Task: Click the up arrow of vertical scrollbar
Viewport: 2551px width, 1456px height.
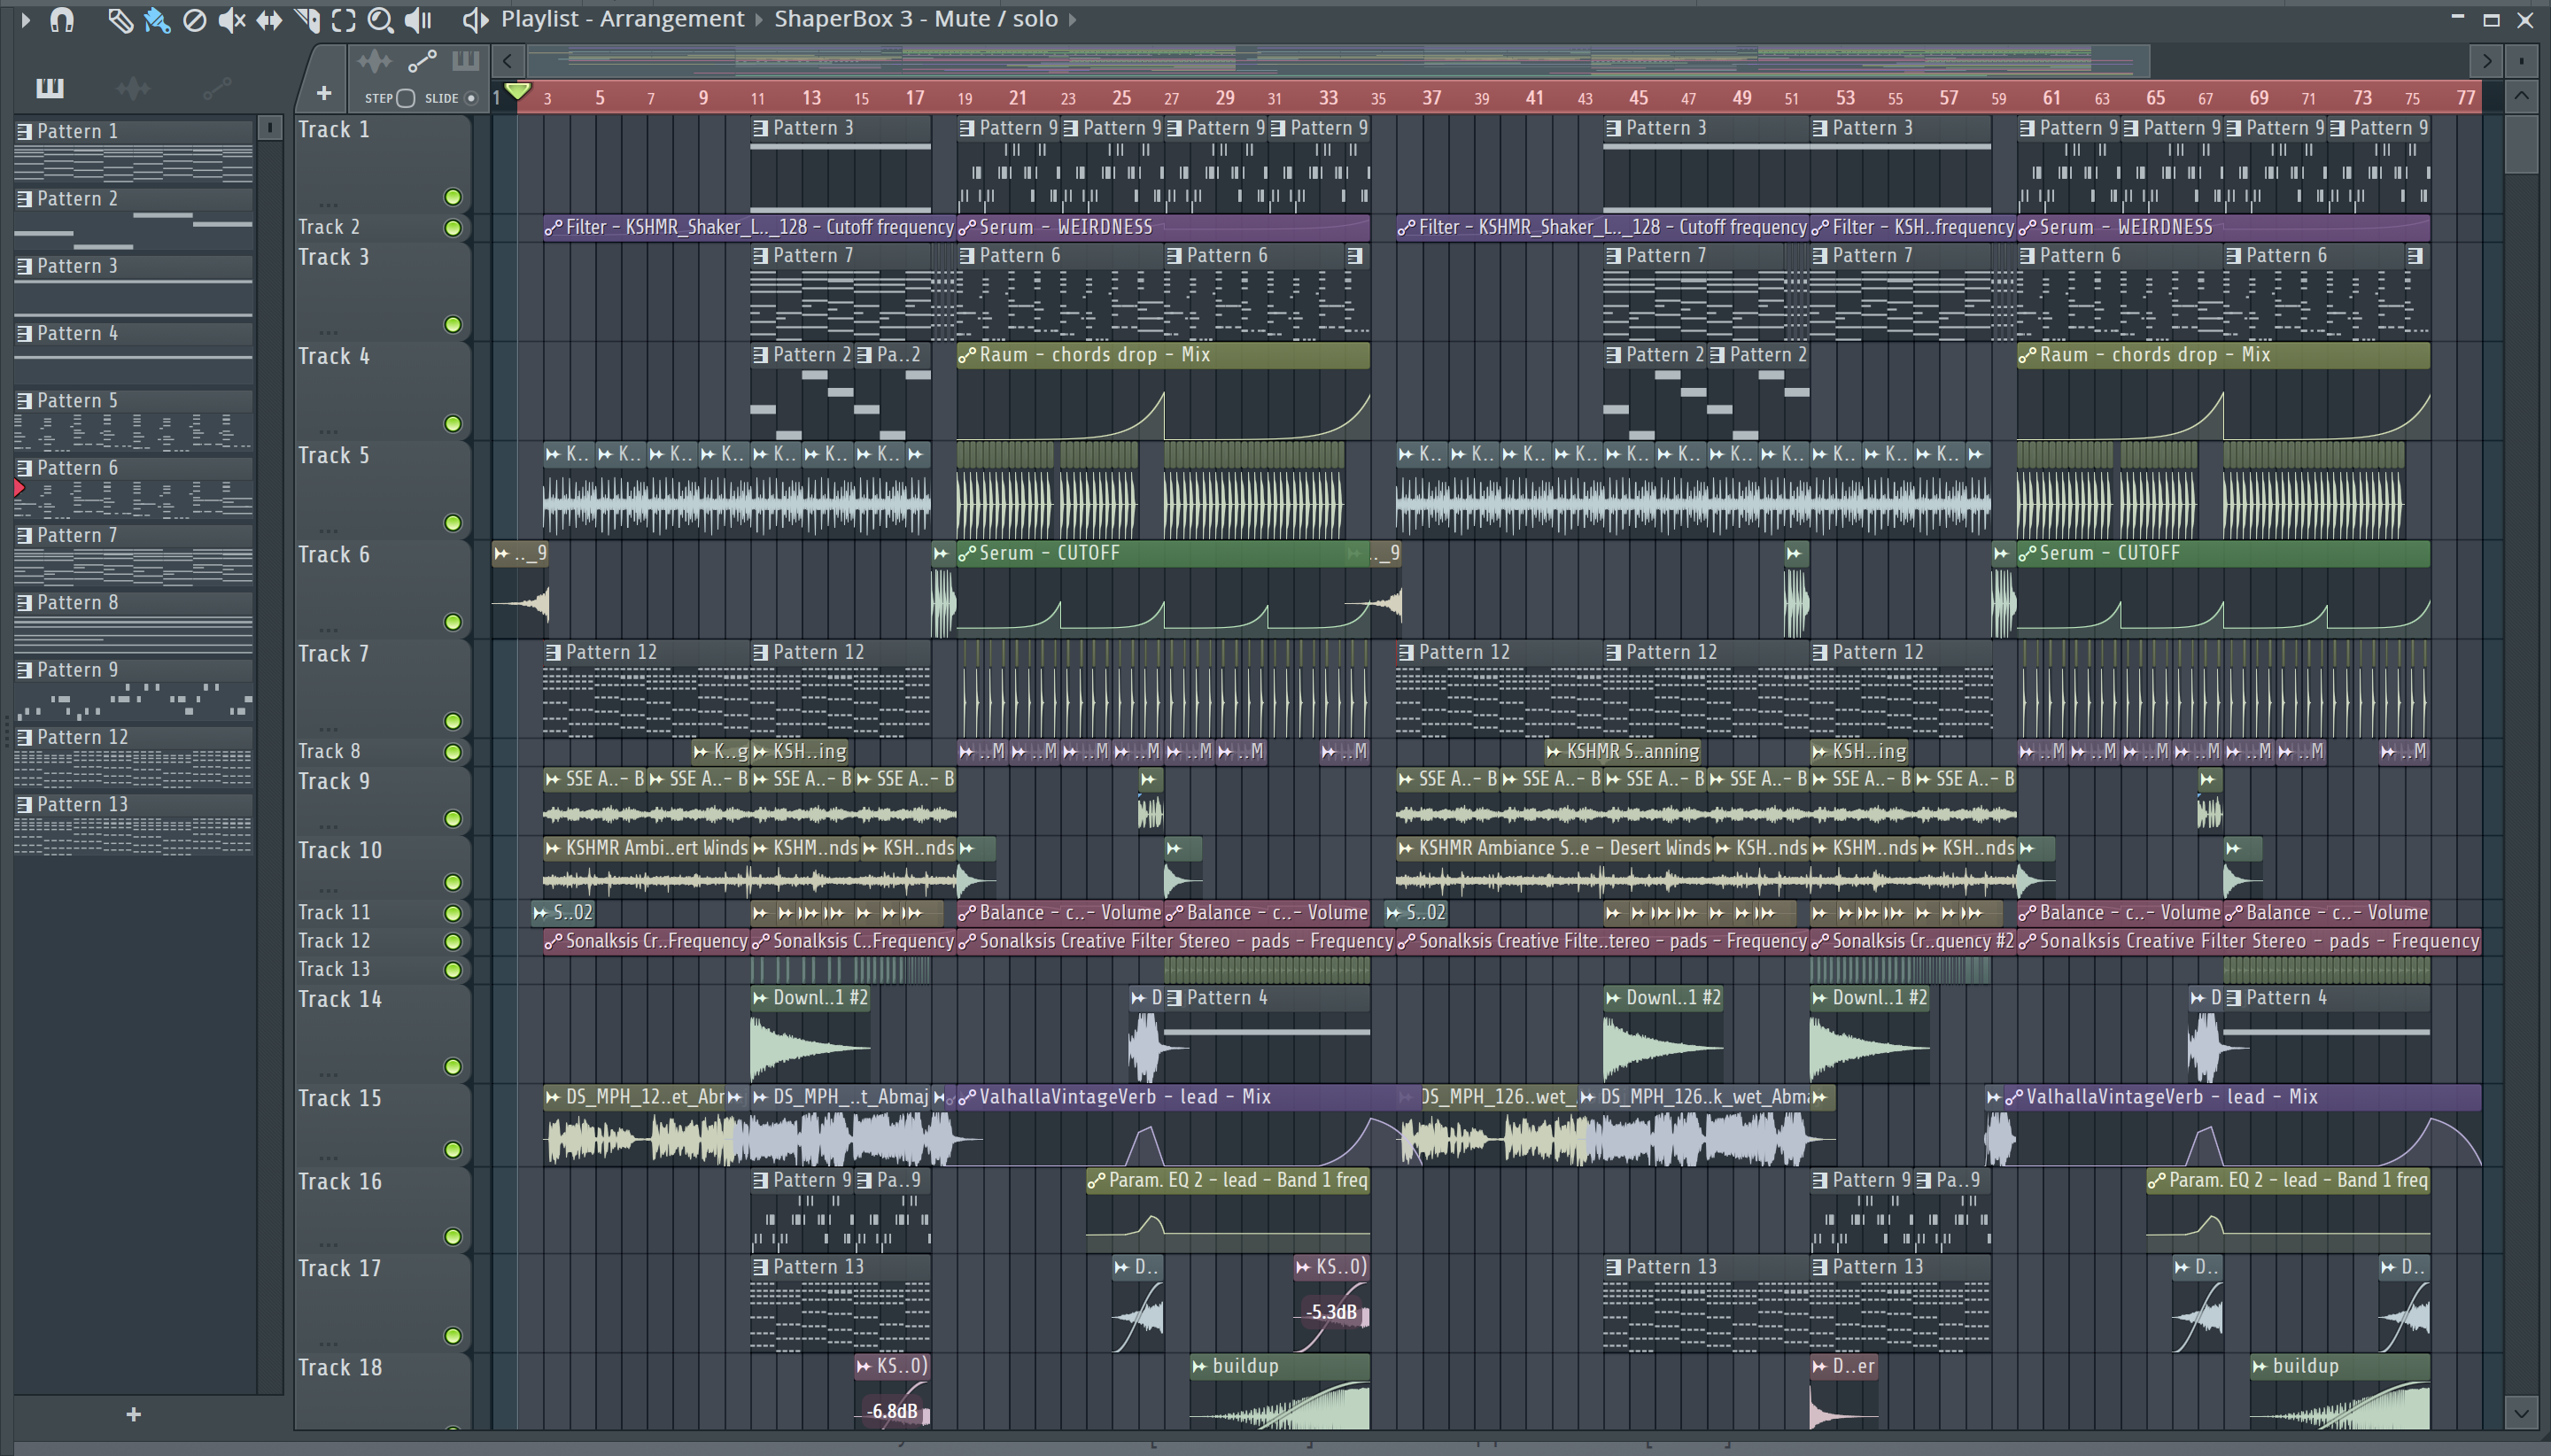Action: (2521, 96)
